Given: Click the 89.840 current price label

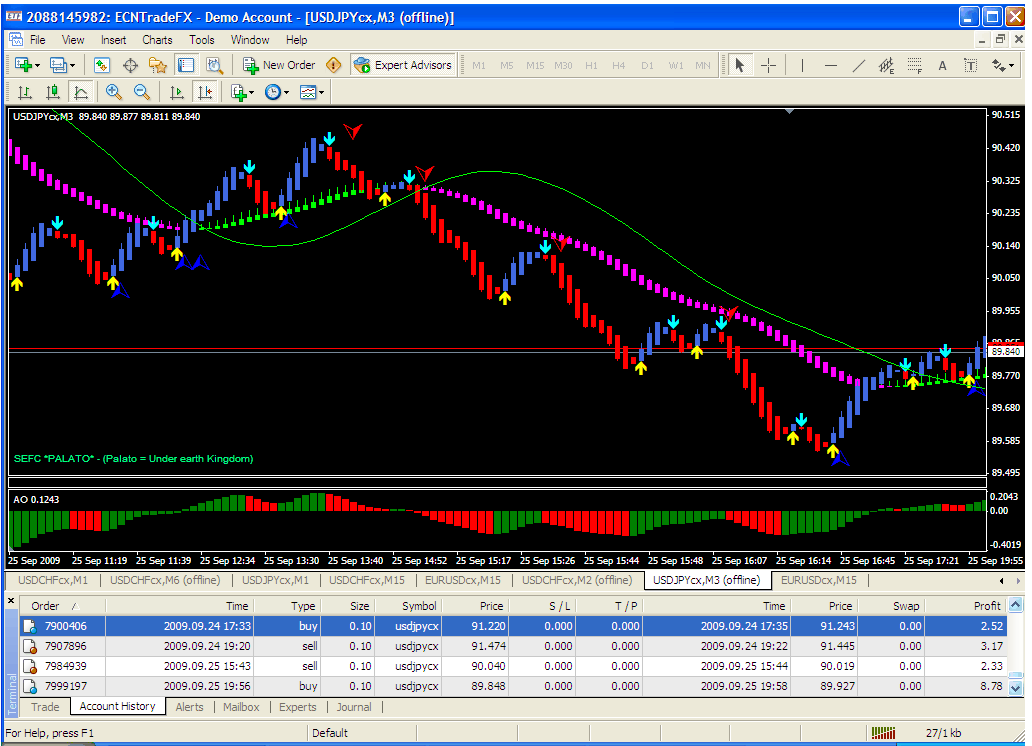Looking at the screenshot, I should coord(1006,352).
